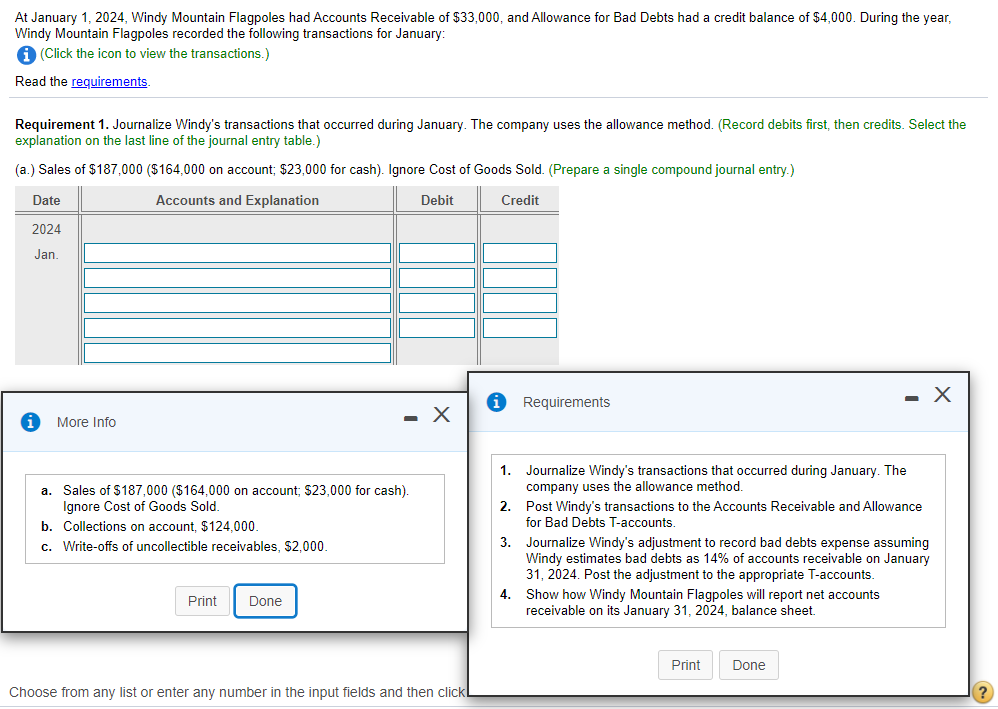Click the 'Jan.' date cell

coord(46,255)
